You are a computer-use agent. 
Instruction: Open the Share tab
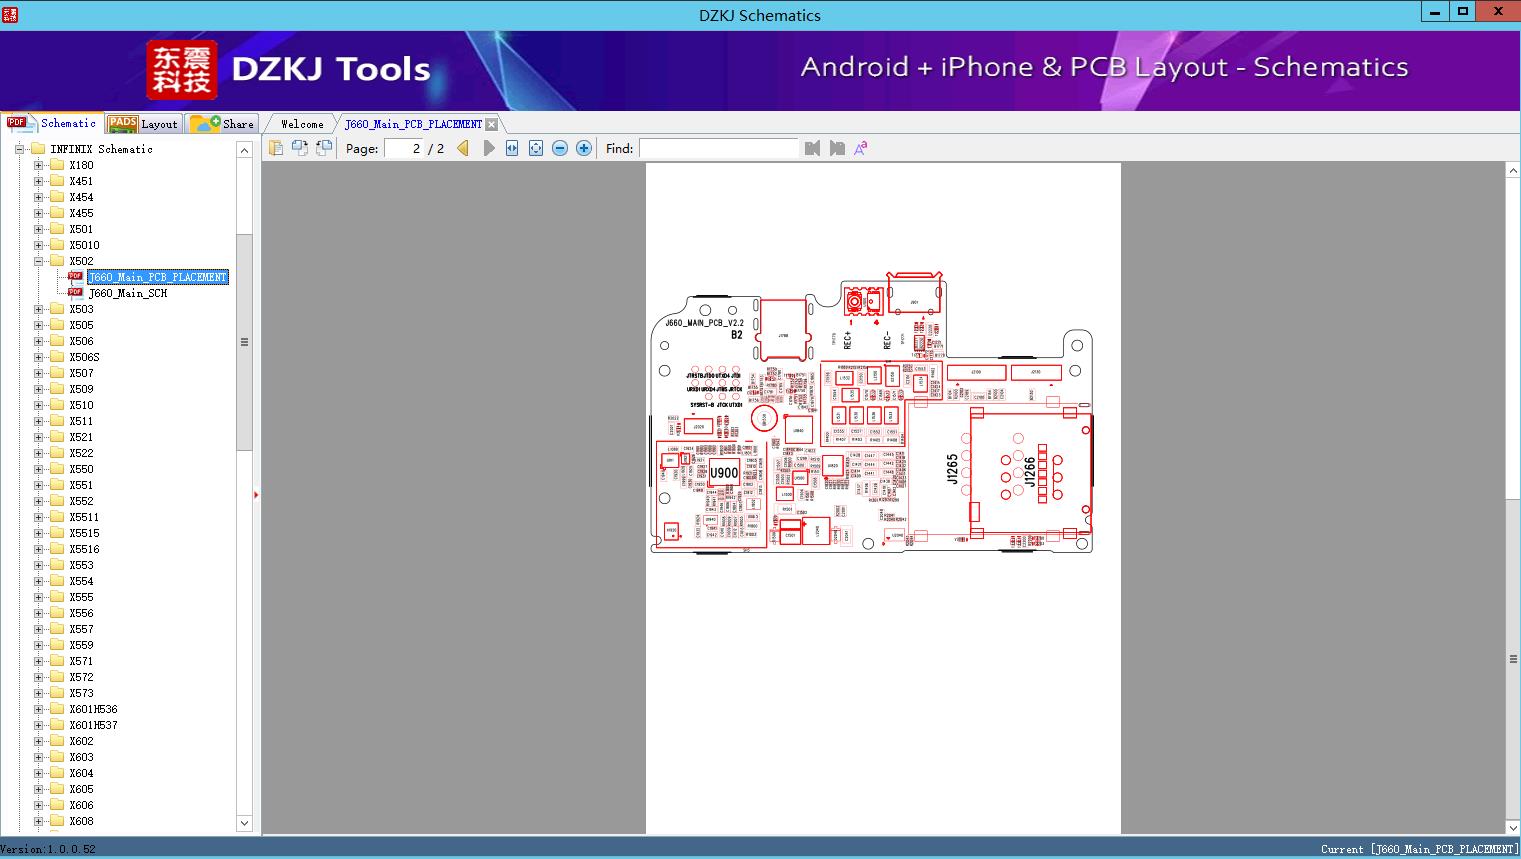point(223,124)
